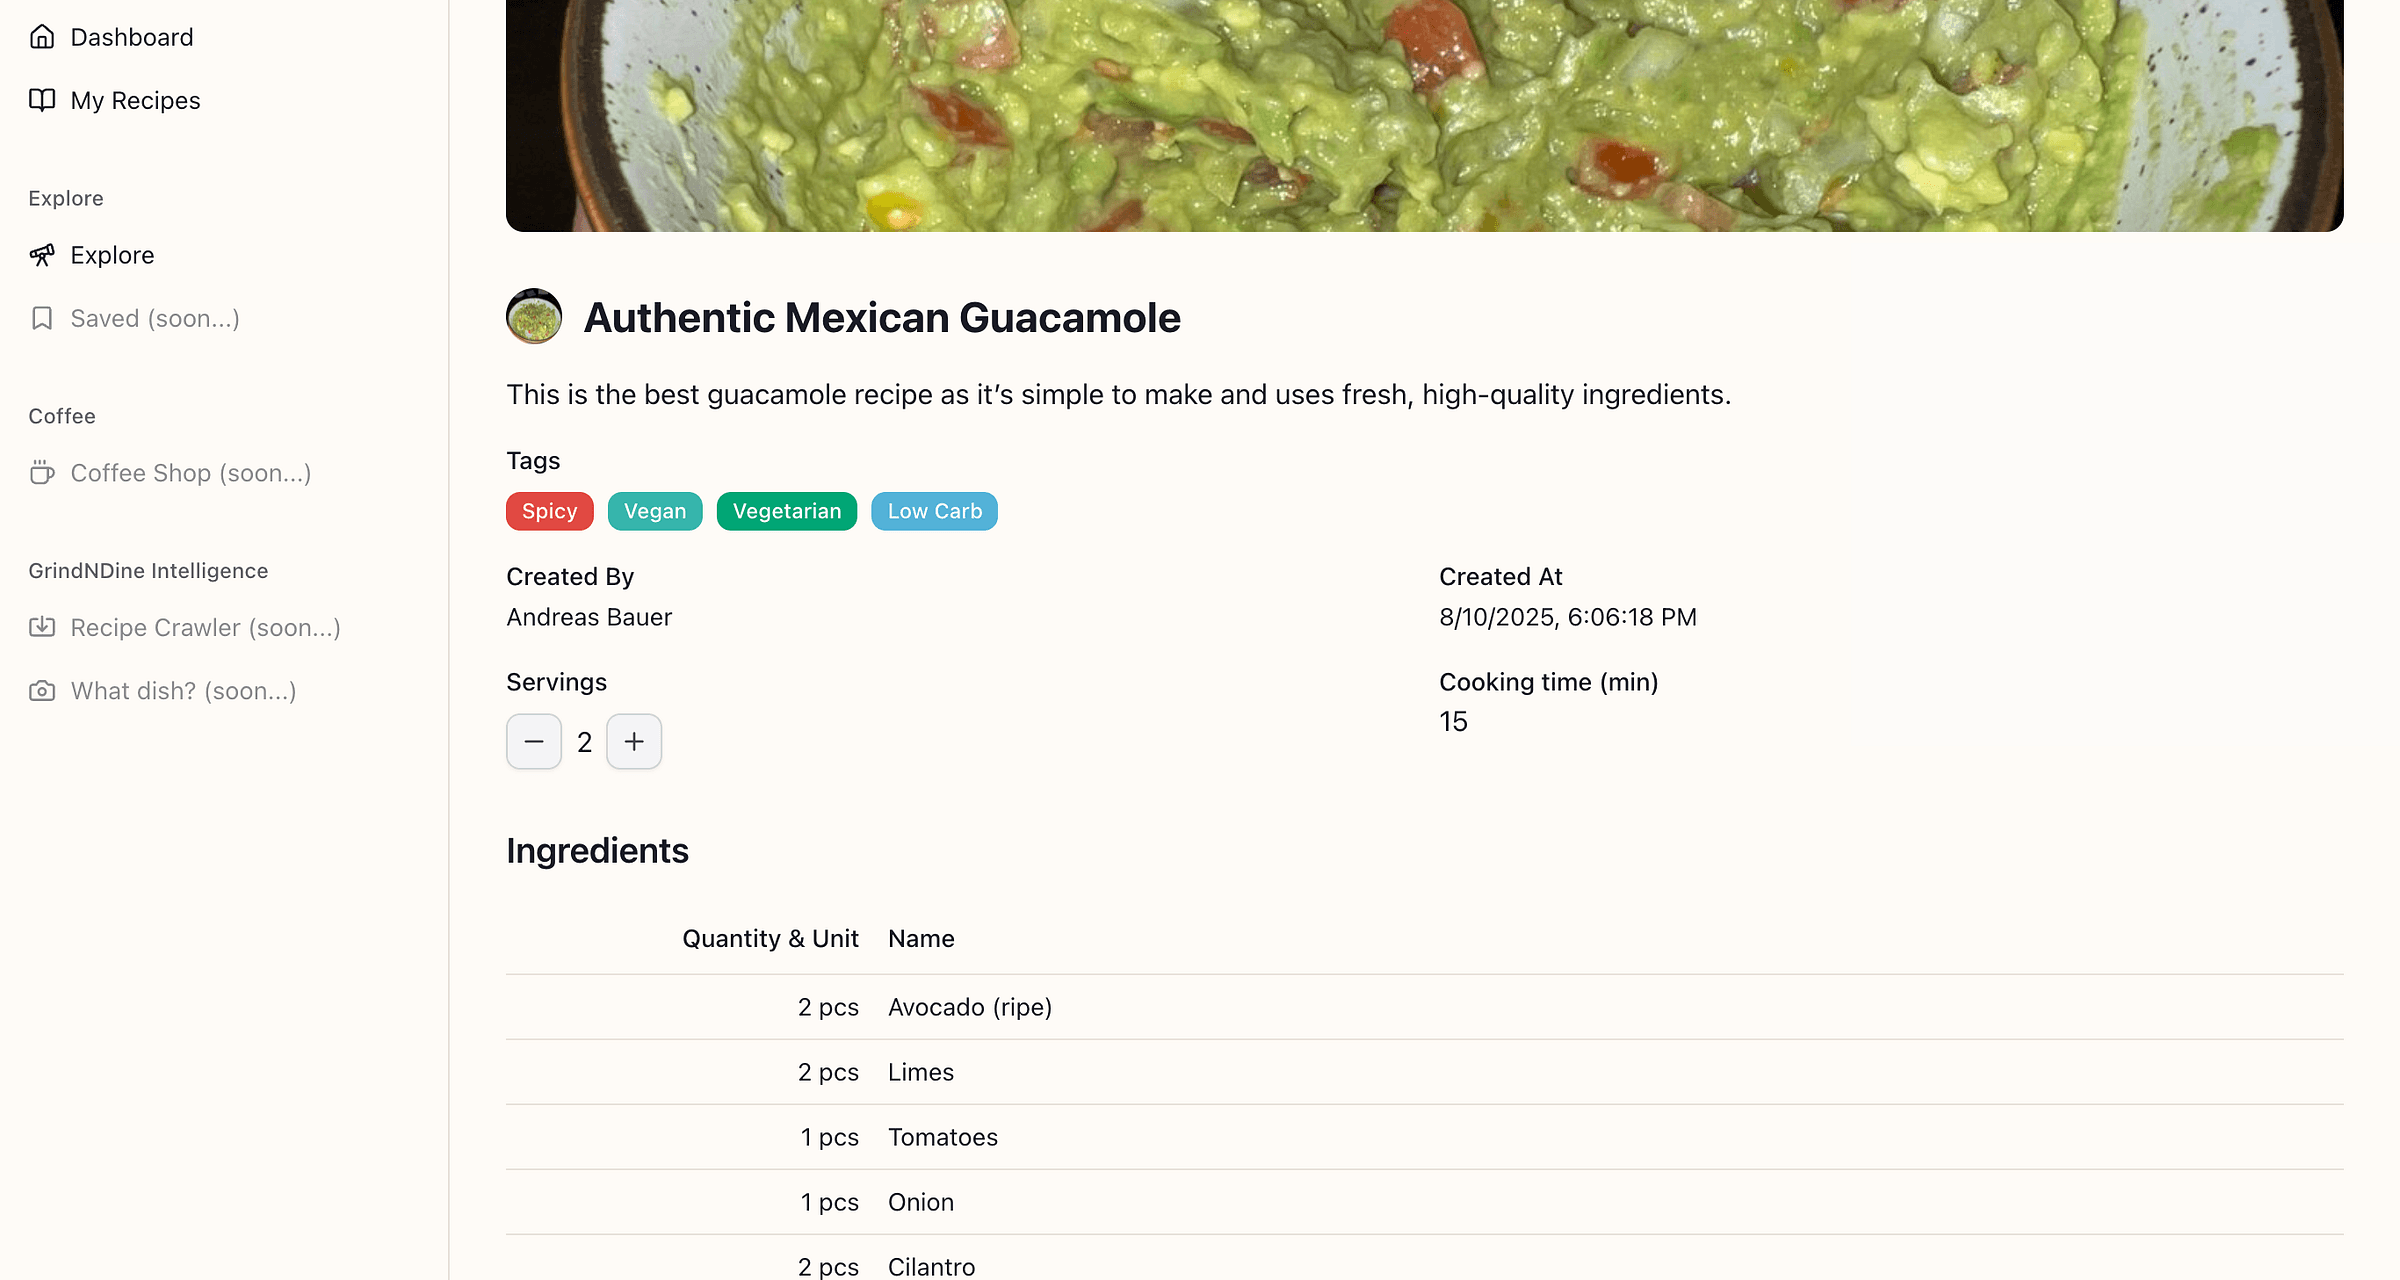Open the Dashboard menu item
This screenshot has height=1280, width=2400.
pyautogui.click(x=132, y=37)
